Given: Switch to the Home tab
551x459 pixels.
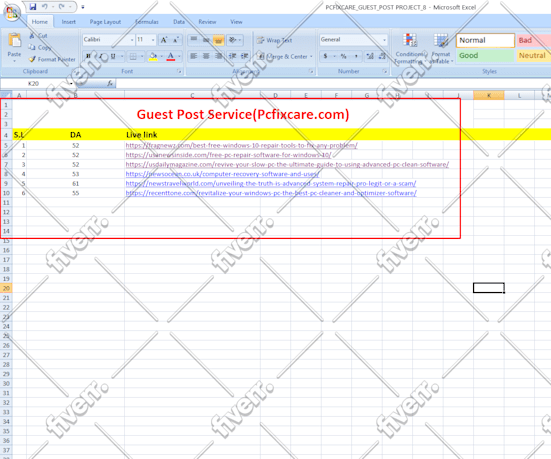Looking at the screenshot, I should [40, 22].
